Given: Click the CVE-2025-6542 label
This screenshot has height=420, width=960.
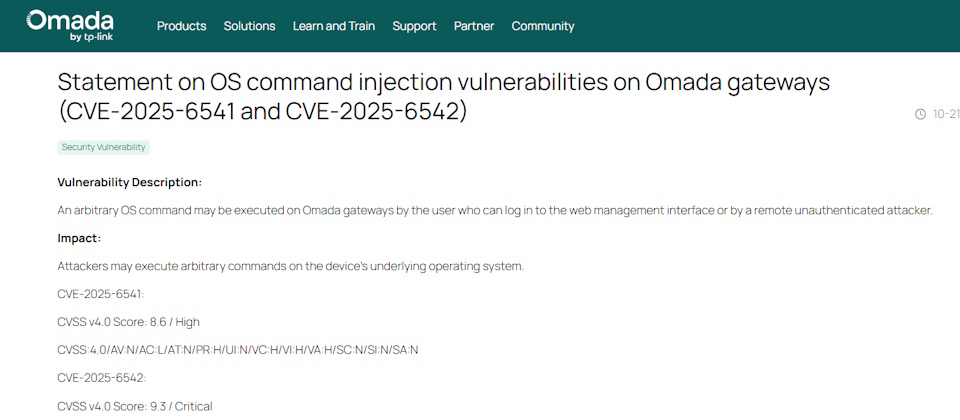Looking at the screenshot, I should coord(102,378).
